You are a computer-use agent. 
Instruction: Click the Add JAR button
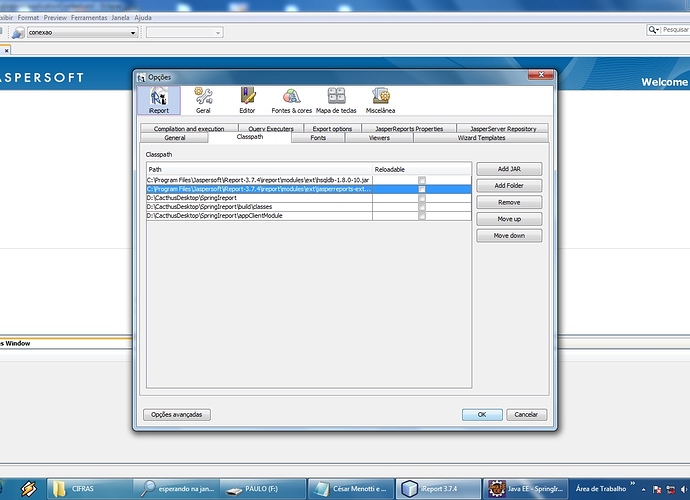(509, 169)
